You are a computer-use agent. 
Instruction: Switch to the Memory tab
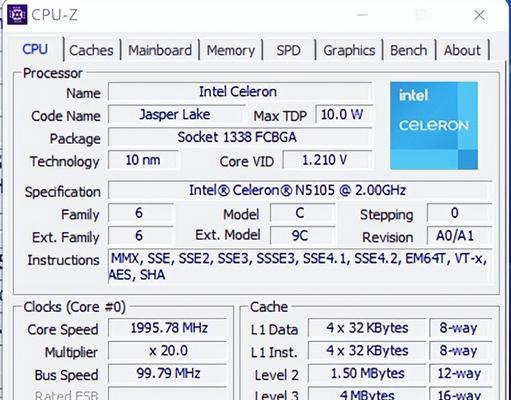click(x=231, y=50)
